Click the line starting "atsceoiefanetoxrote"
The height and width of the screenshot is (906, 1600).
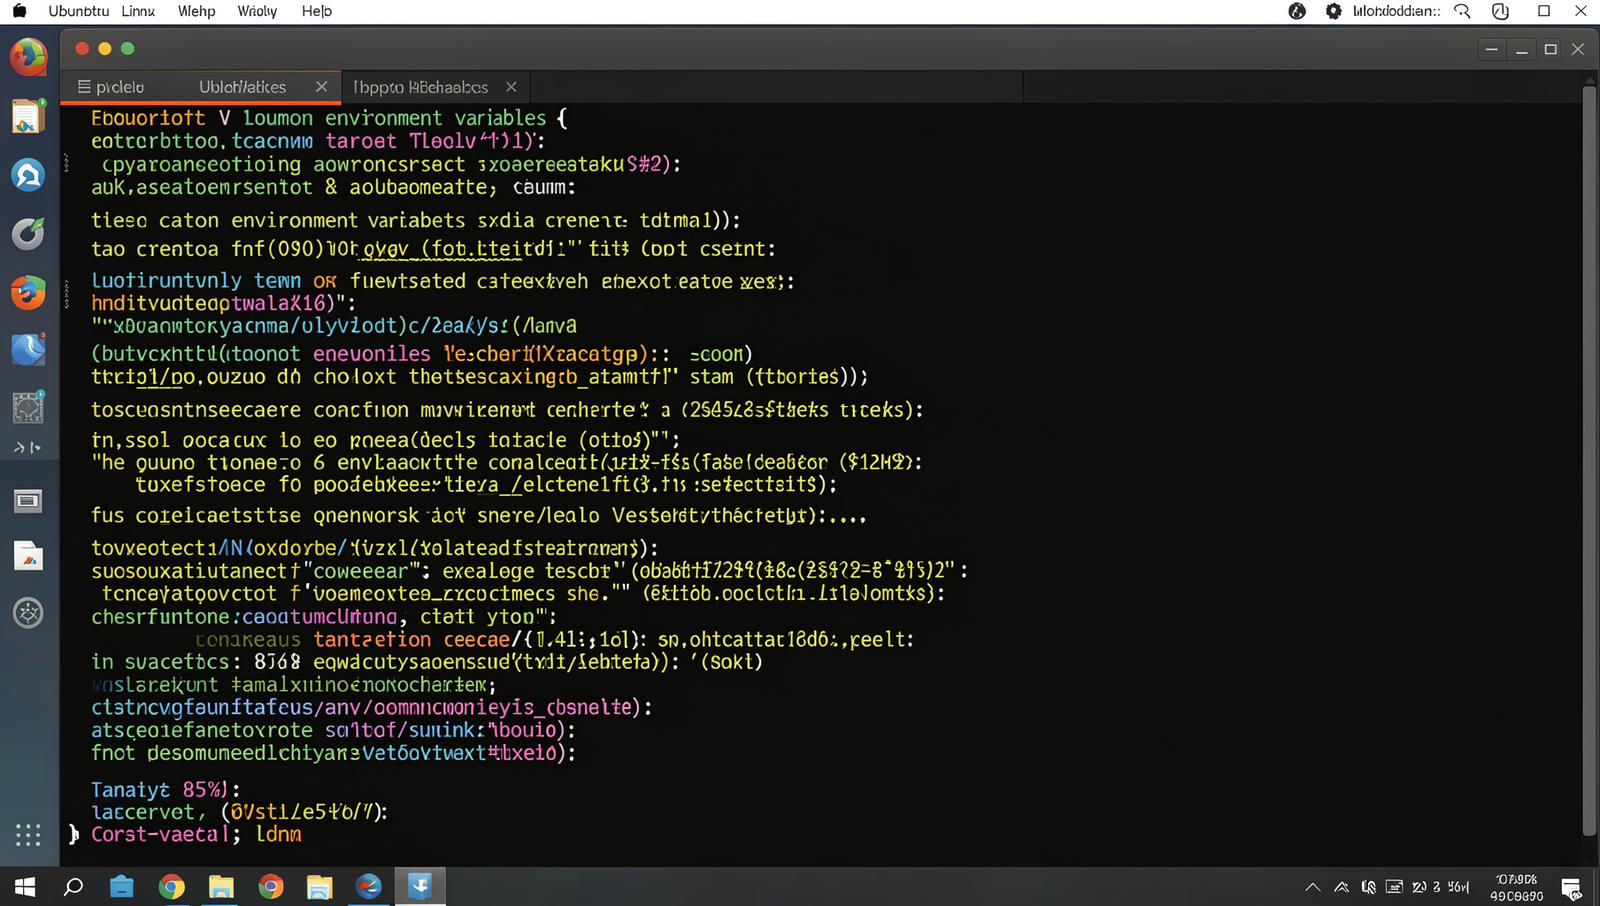click(333, 730)
